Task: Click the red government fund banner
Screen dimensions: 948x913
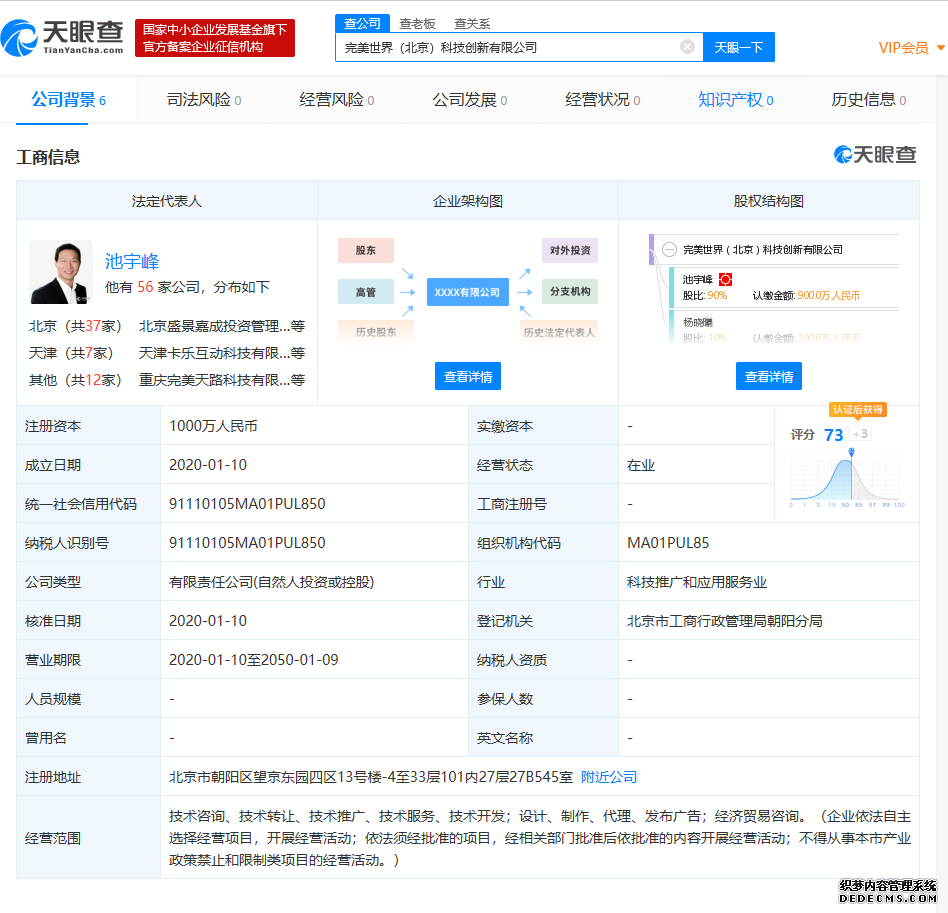Action: [x=215, y=37]
